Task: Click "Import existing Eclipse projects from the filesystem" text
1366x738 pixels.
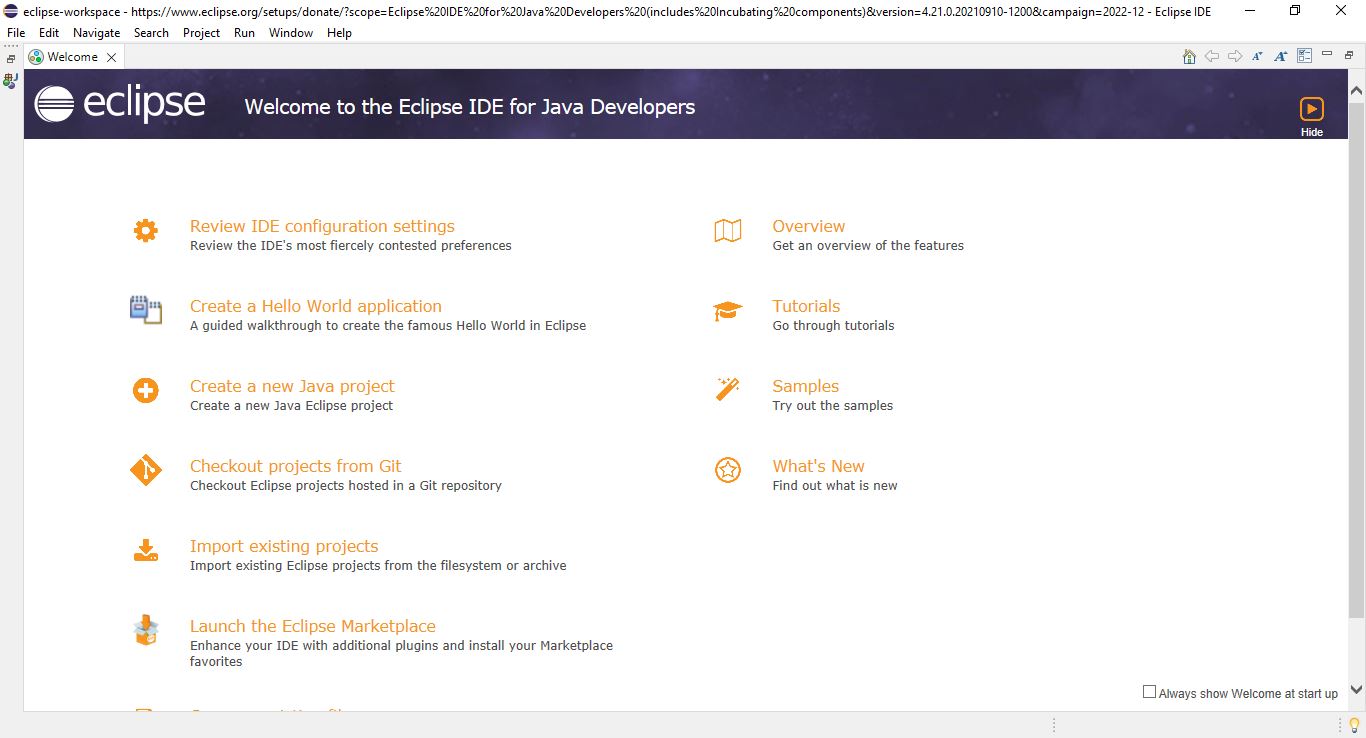Action: click(378, 566)
